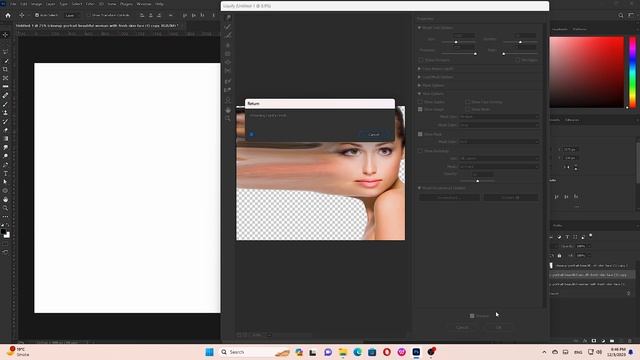Expand Face-Aware Liquify section
The width and height of the screenshot is (640, 360).
pos(419,69)
